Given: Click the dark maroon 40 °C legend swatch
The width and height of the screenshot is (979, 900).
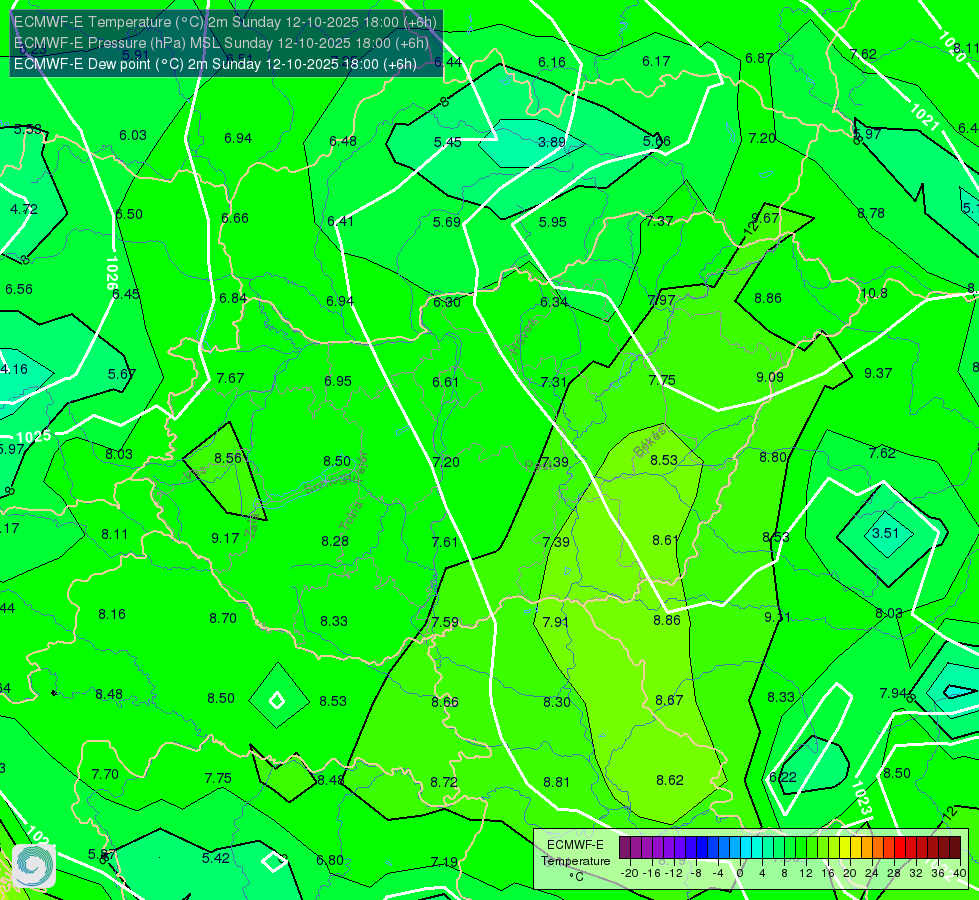Looking at the screenshot, I should (x=955, y=848).
